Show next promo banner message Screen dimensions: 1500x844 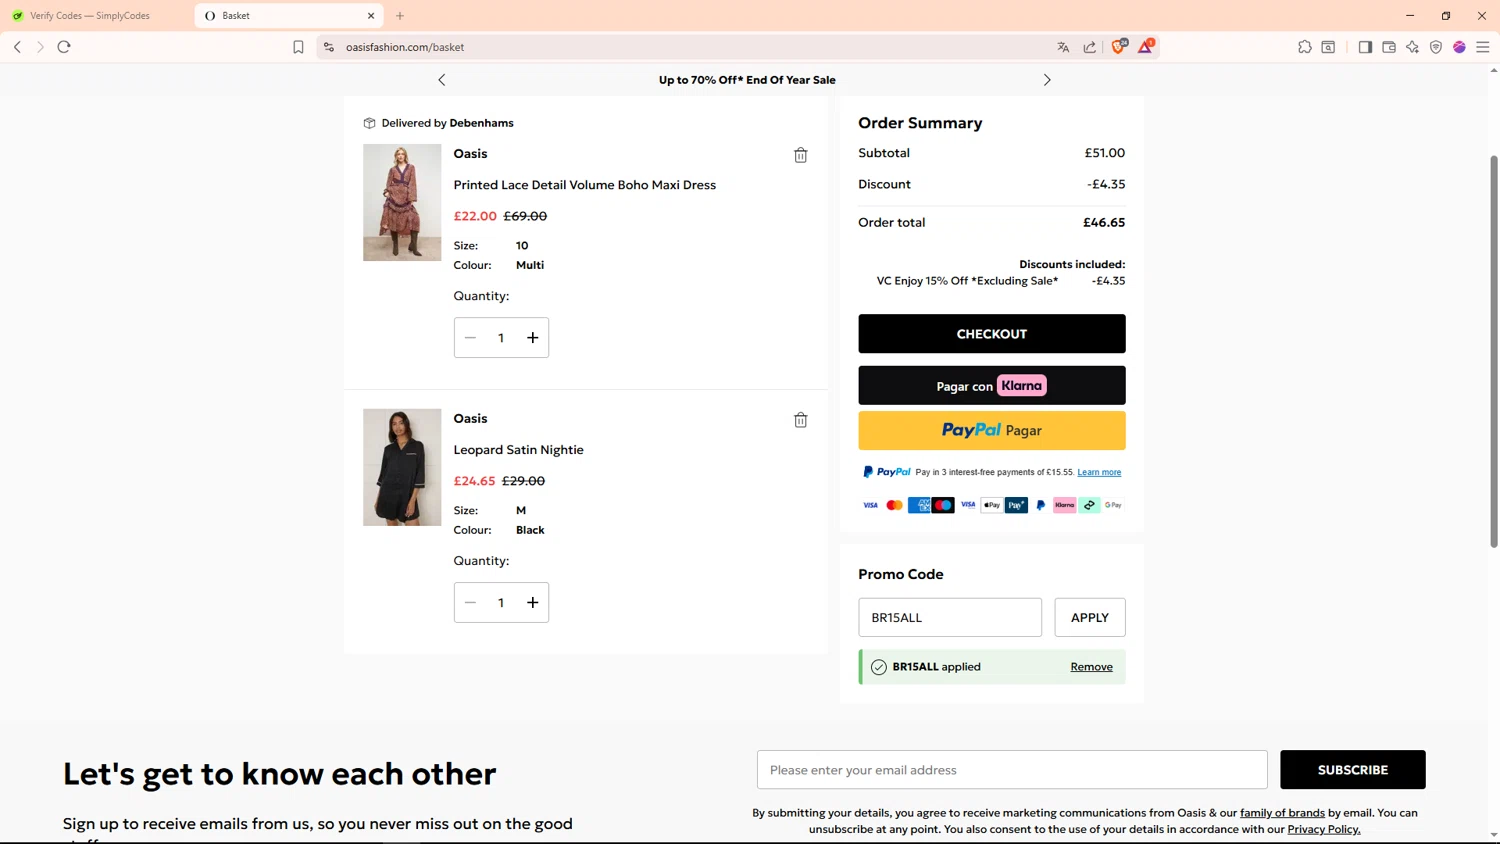click(1047, 80)
